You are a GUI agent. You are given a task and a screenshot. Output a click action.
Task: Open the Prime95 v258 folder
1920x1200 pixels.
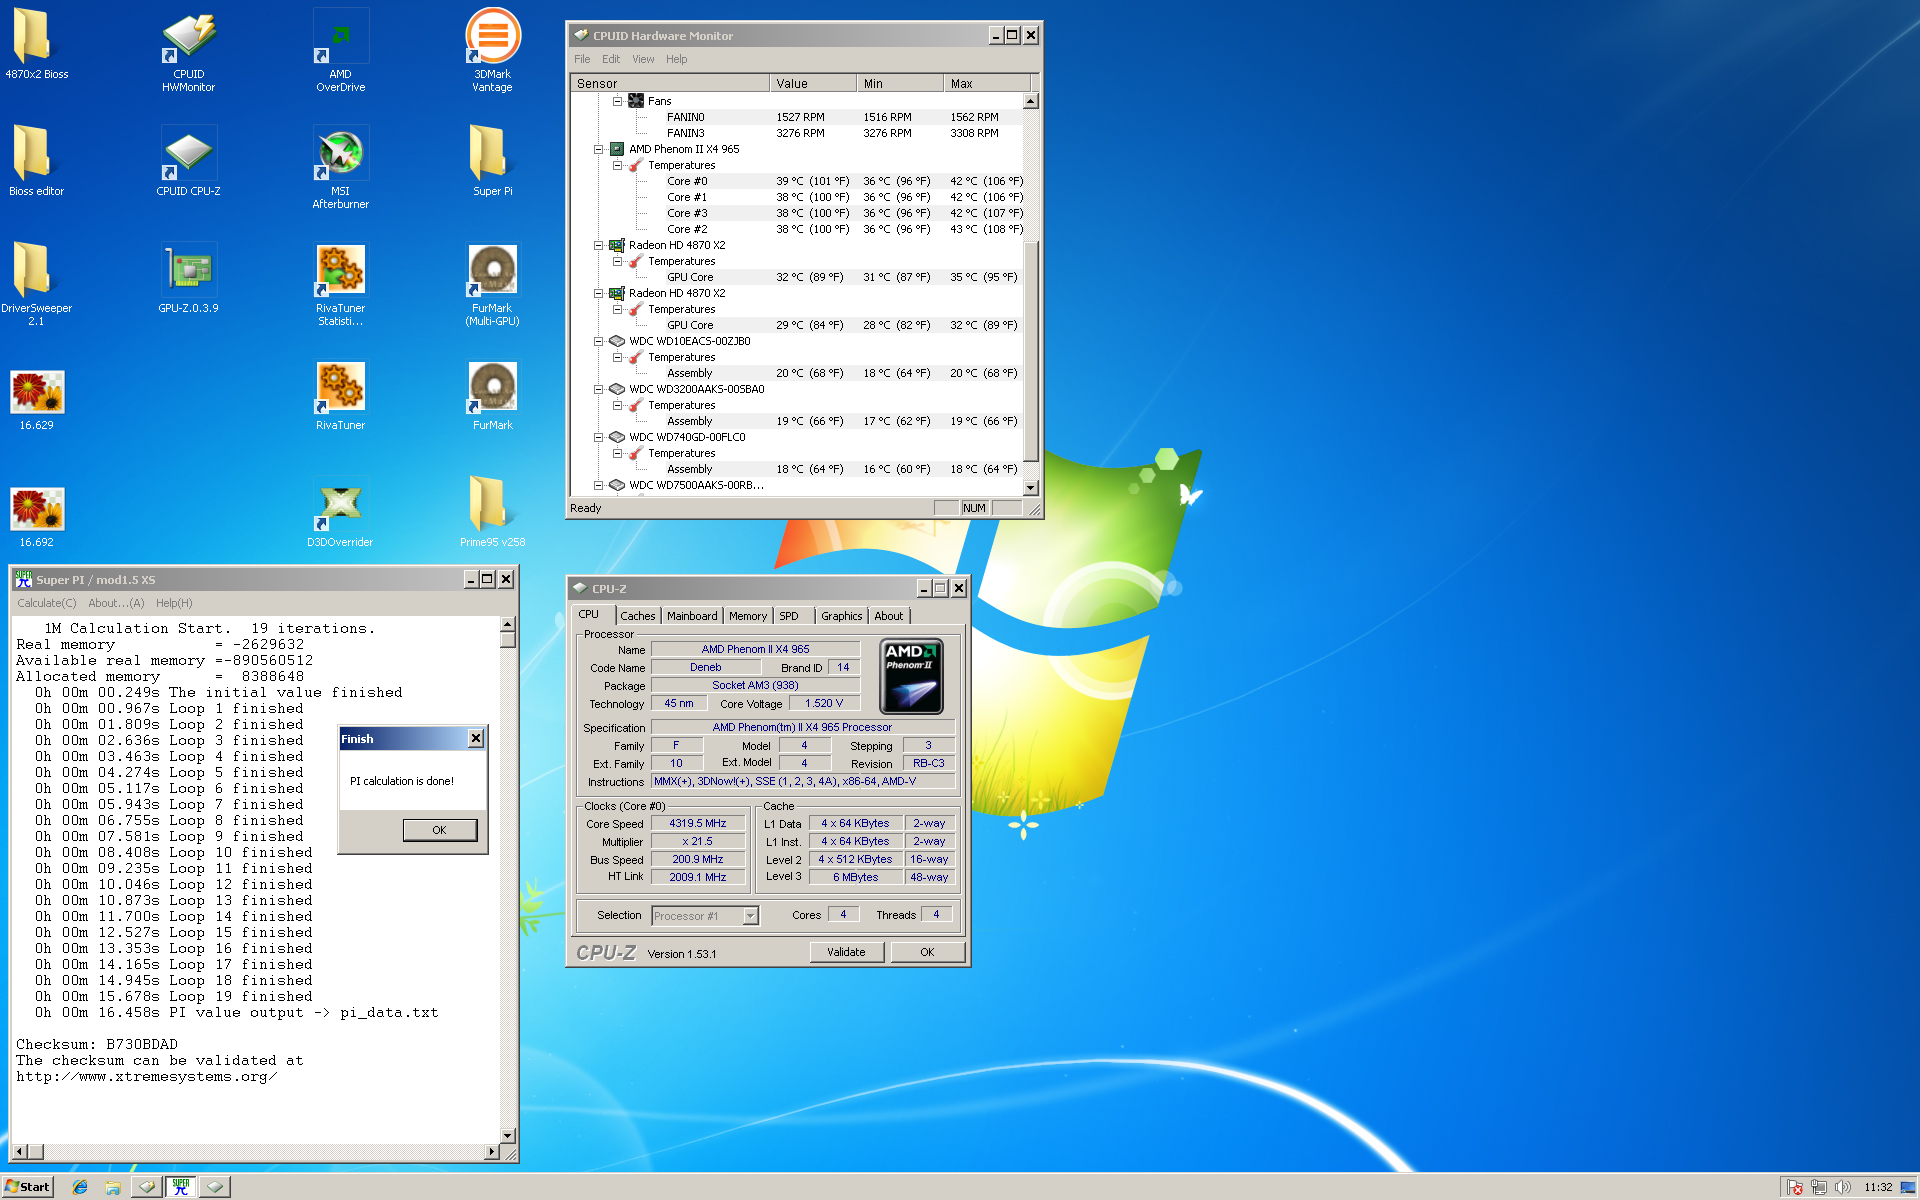pos(492,512)
